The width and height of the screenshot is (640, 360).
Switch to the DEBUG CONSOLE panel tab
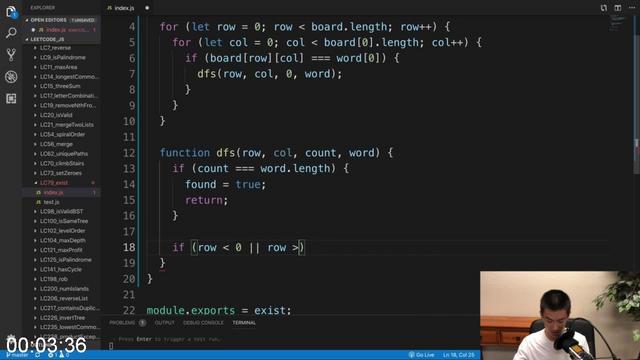click(x=203, y=323)
